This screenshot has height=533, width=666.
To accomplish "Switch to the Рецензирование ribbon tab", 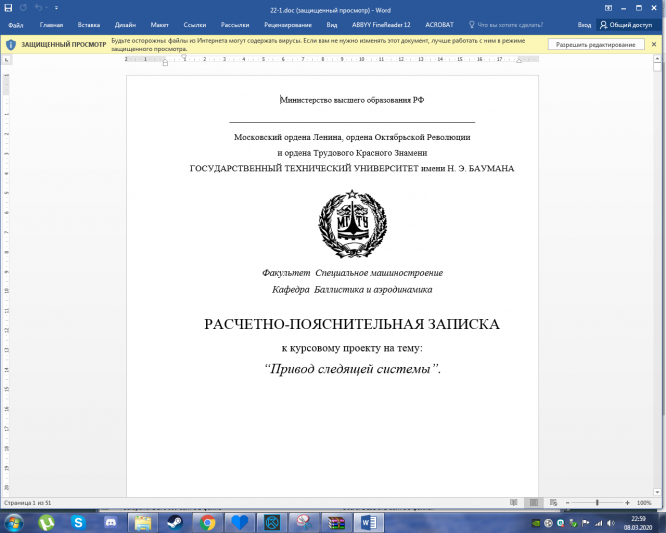I will [x=288, y=25].
